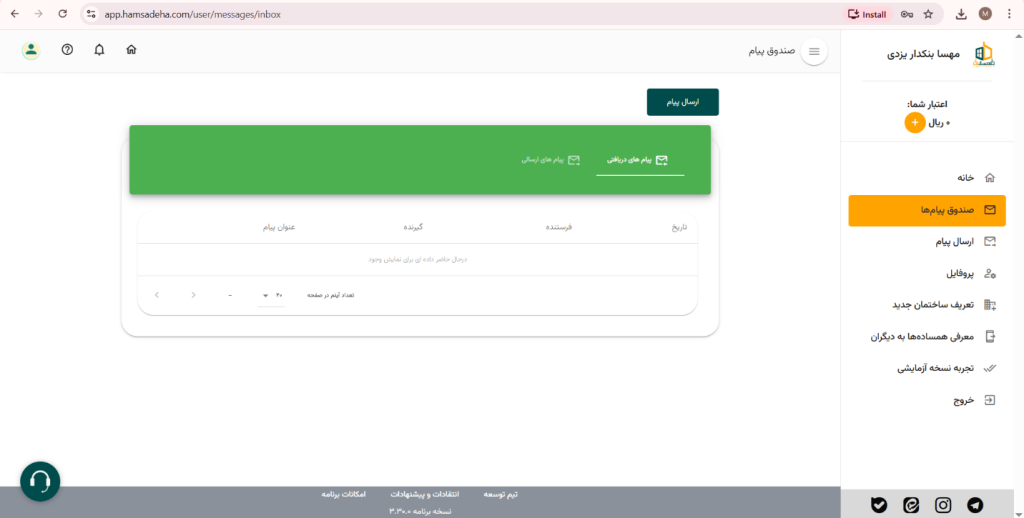Open the browser downloads icon
The height and width of the screenshot is (518, 1024).
pyautogui.click(x=961, y=14)
